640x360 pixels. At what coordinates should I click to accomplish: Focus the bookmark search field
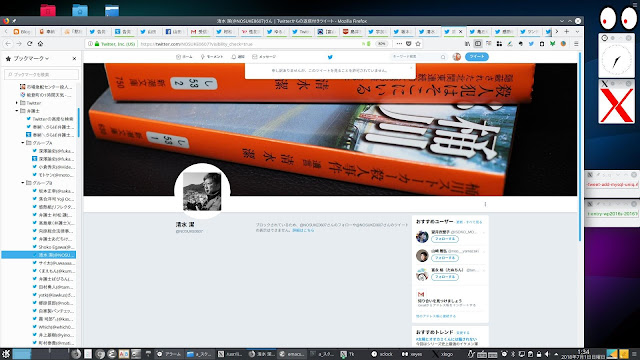41,75
